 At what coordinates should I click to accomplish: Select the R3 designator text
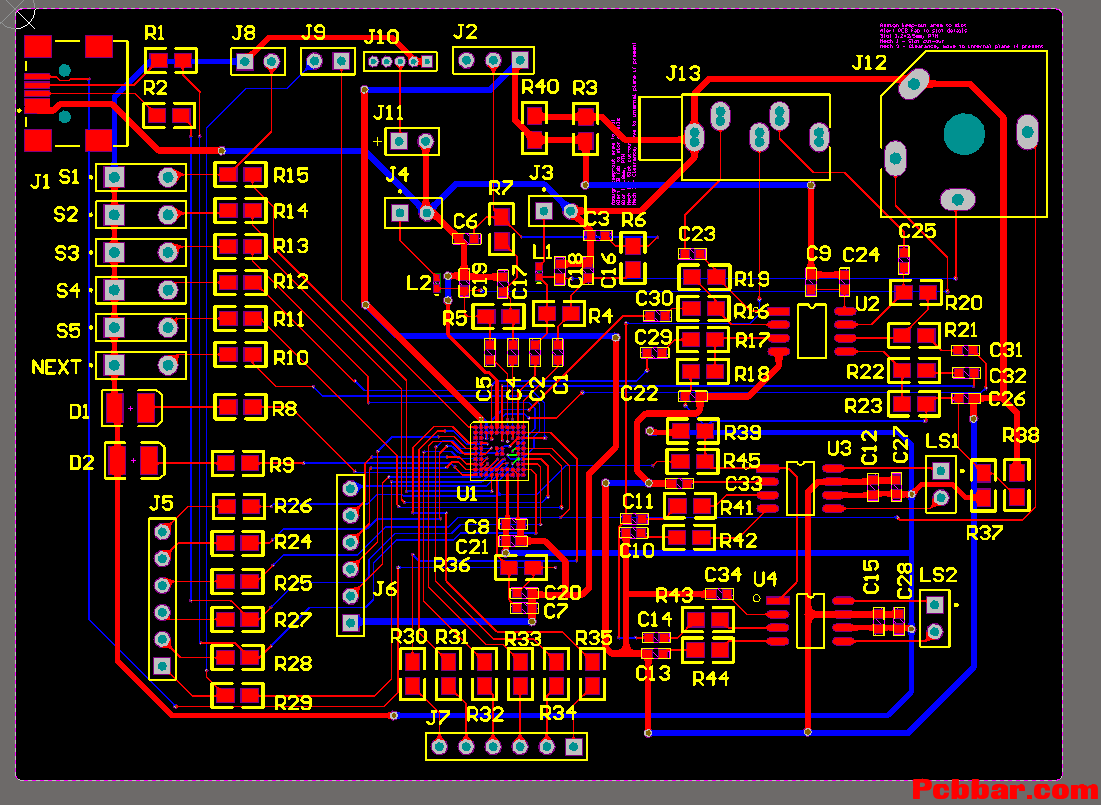[x=585, y=88]
